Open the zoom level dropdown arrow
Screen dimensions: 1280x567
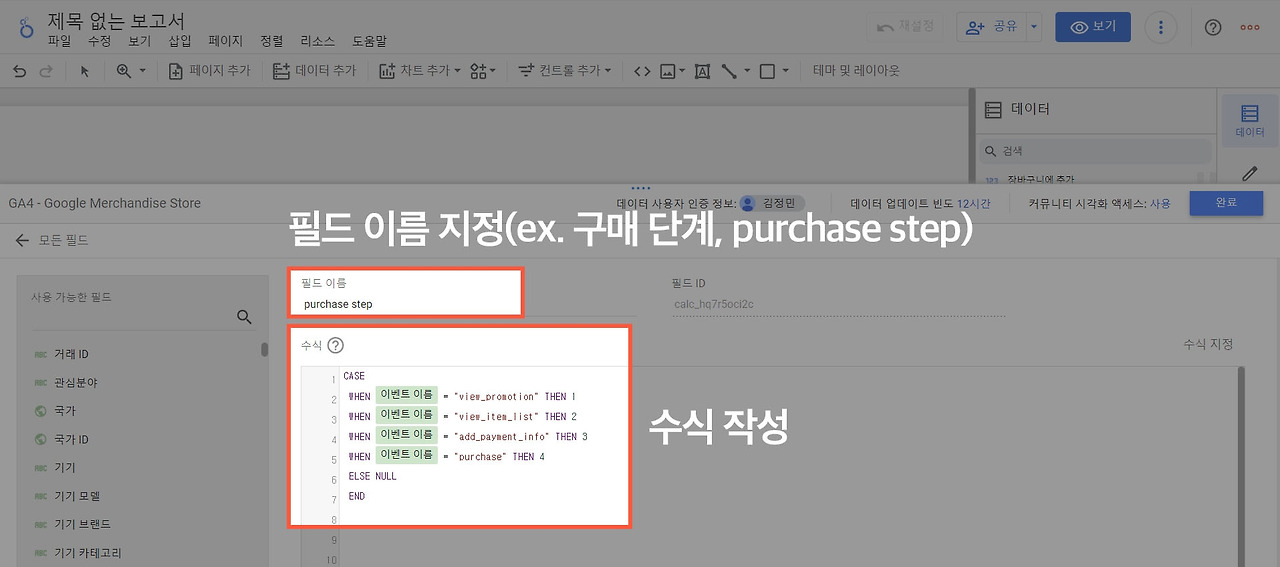click(142, 71)
